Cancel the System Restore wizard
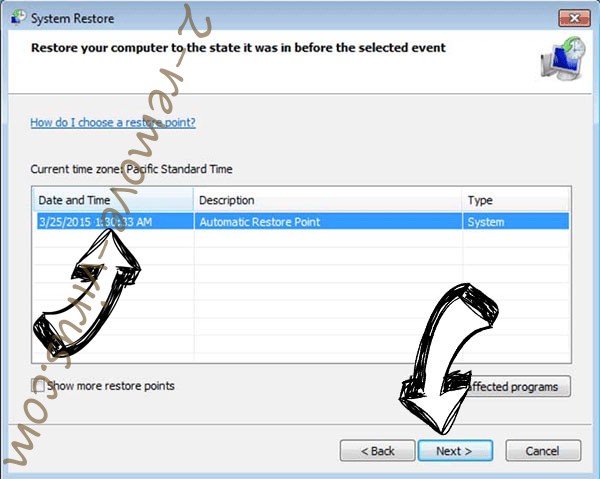 click(x=543, y=451)
